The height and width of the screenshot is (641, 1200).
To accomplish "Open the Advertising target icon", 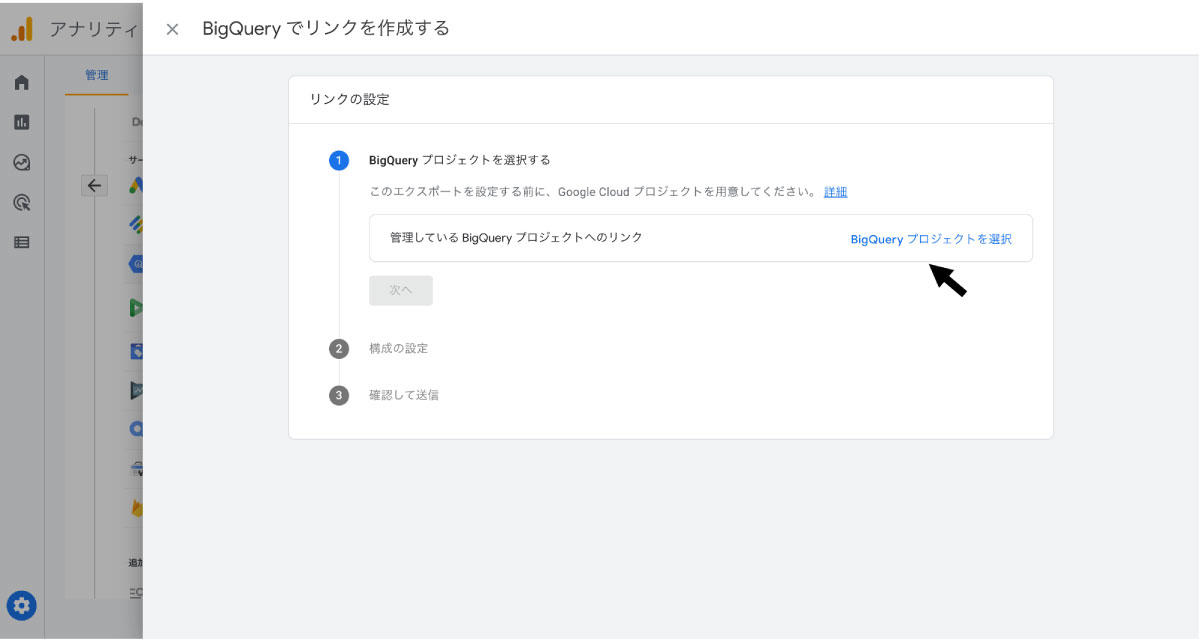I will coord(21,202).
